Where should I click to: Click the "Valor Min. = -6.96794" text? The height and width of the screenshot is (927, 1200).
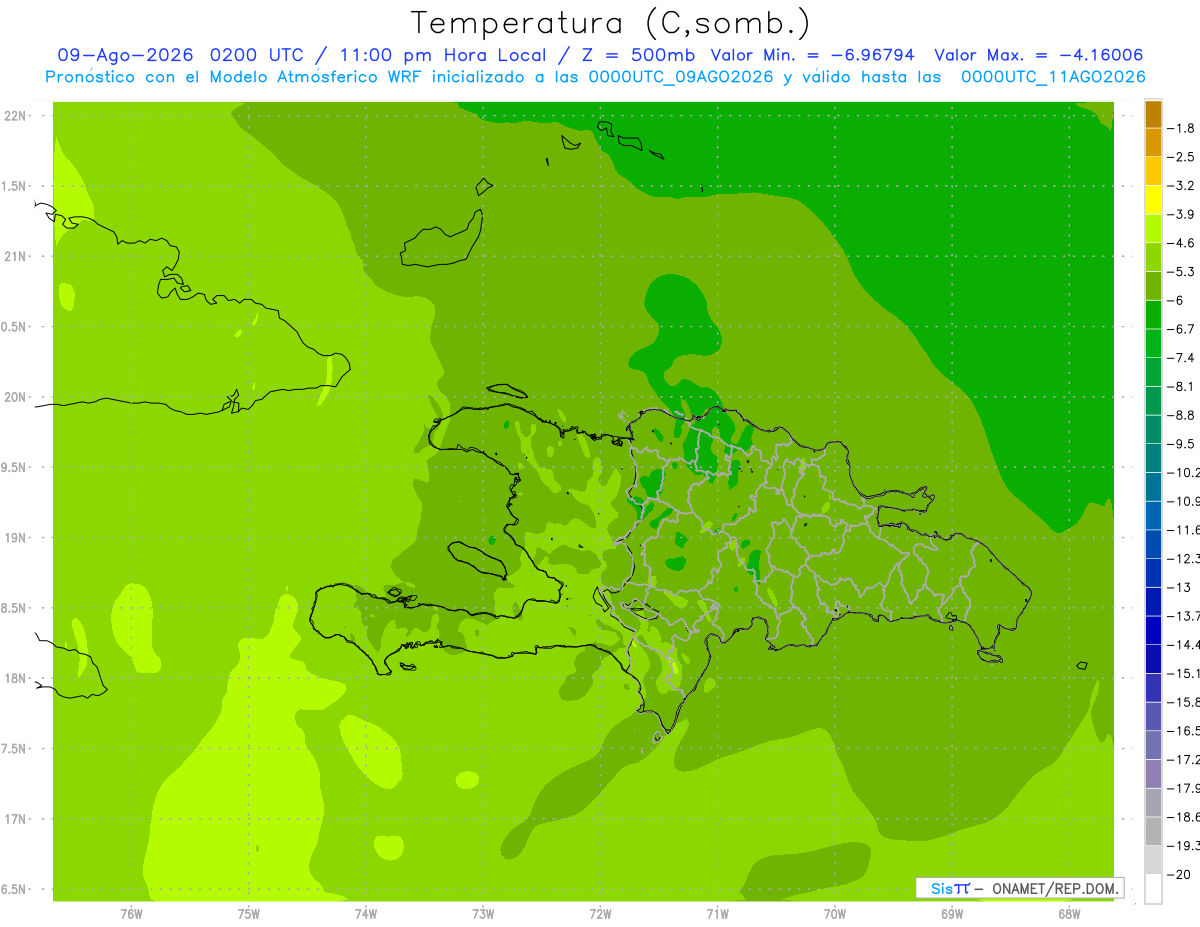click(812, 55)
